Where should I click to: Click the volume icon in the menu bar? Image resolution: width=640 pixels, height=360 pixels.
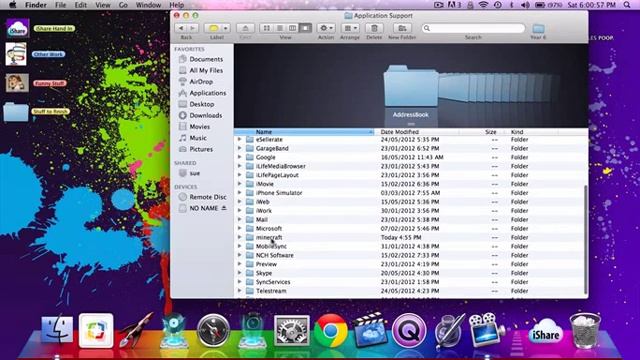pyautogui.click(x=525, y=5)
